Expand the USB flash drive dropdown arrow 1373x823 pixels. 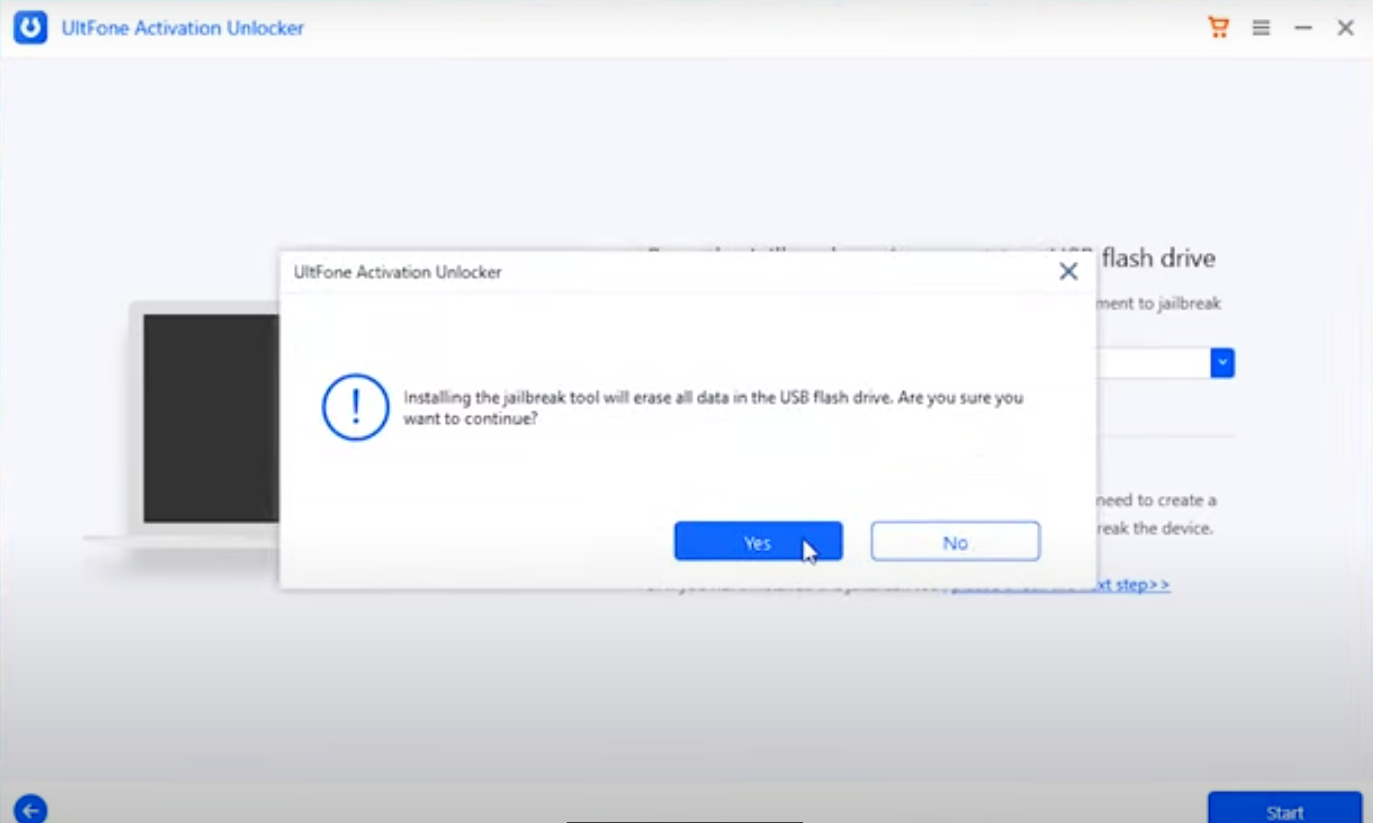[1222, 363]
